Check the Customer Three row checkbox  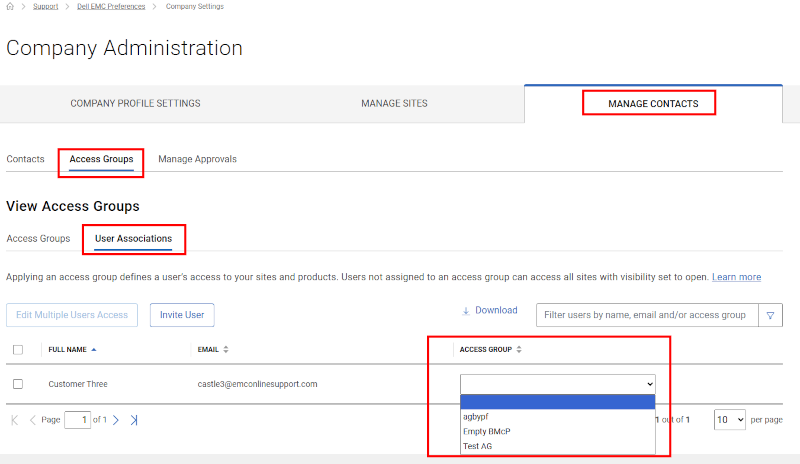[18, 384]
